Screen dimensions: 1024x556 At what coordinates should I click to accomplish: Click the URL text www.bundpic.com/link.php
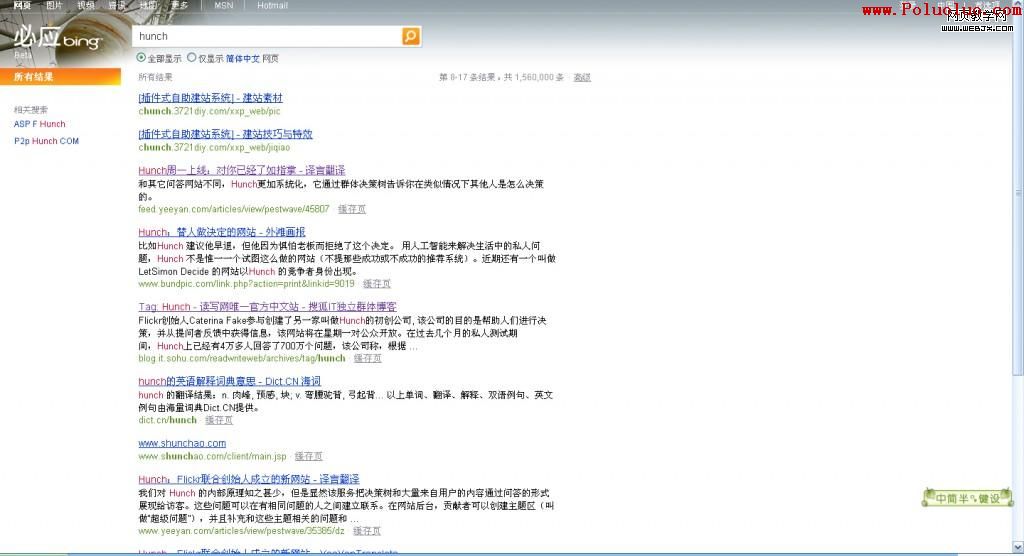[x=246, y=284]
